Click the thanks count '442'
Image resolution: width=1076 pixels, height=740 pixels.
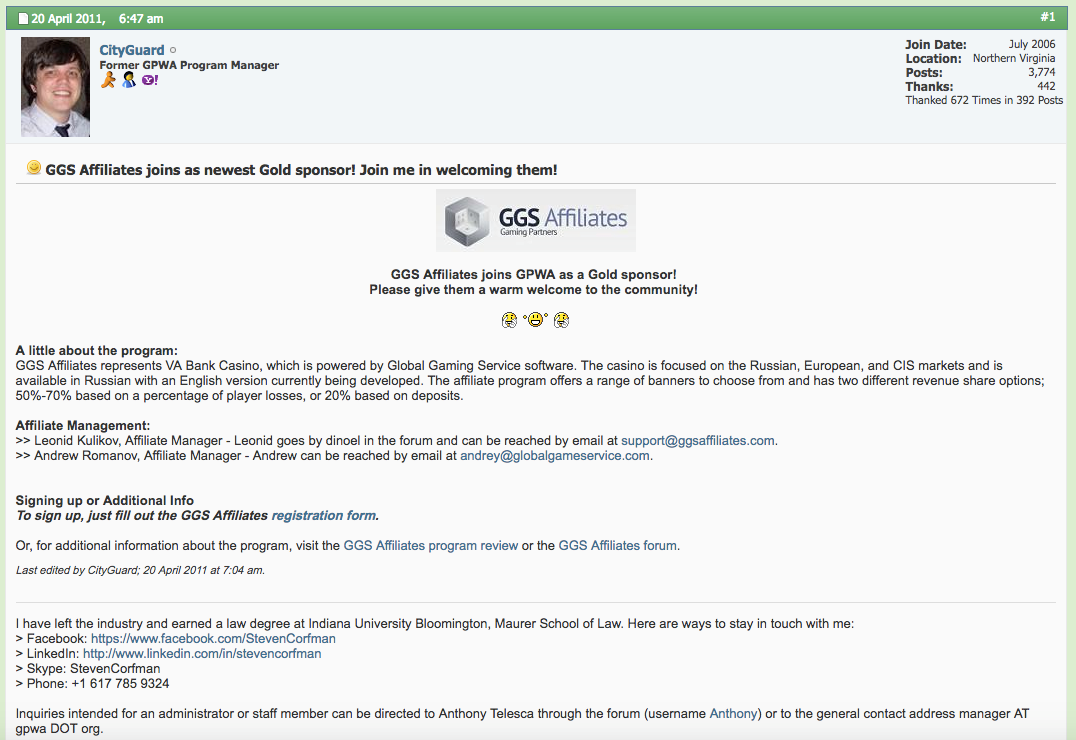pyautogui.click(x=1046, y=86)
